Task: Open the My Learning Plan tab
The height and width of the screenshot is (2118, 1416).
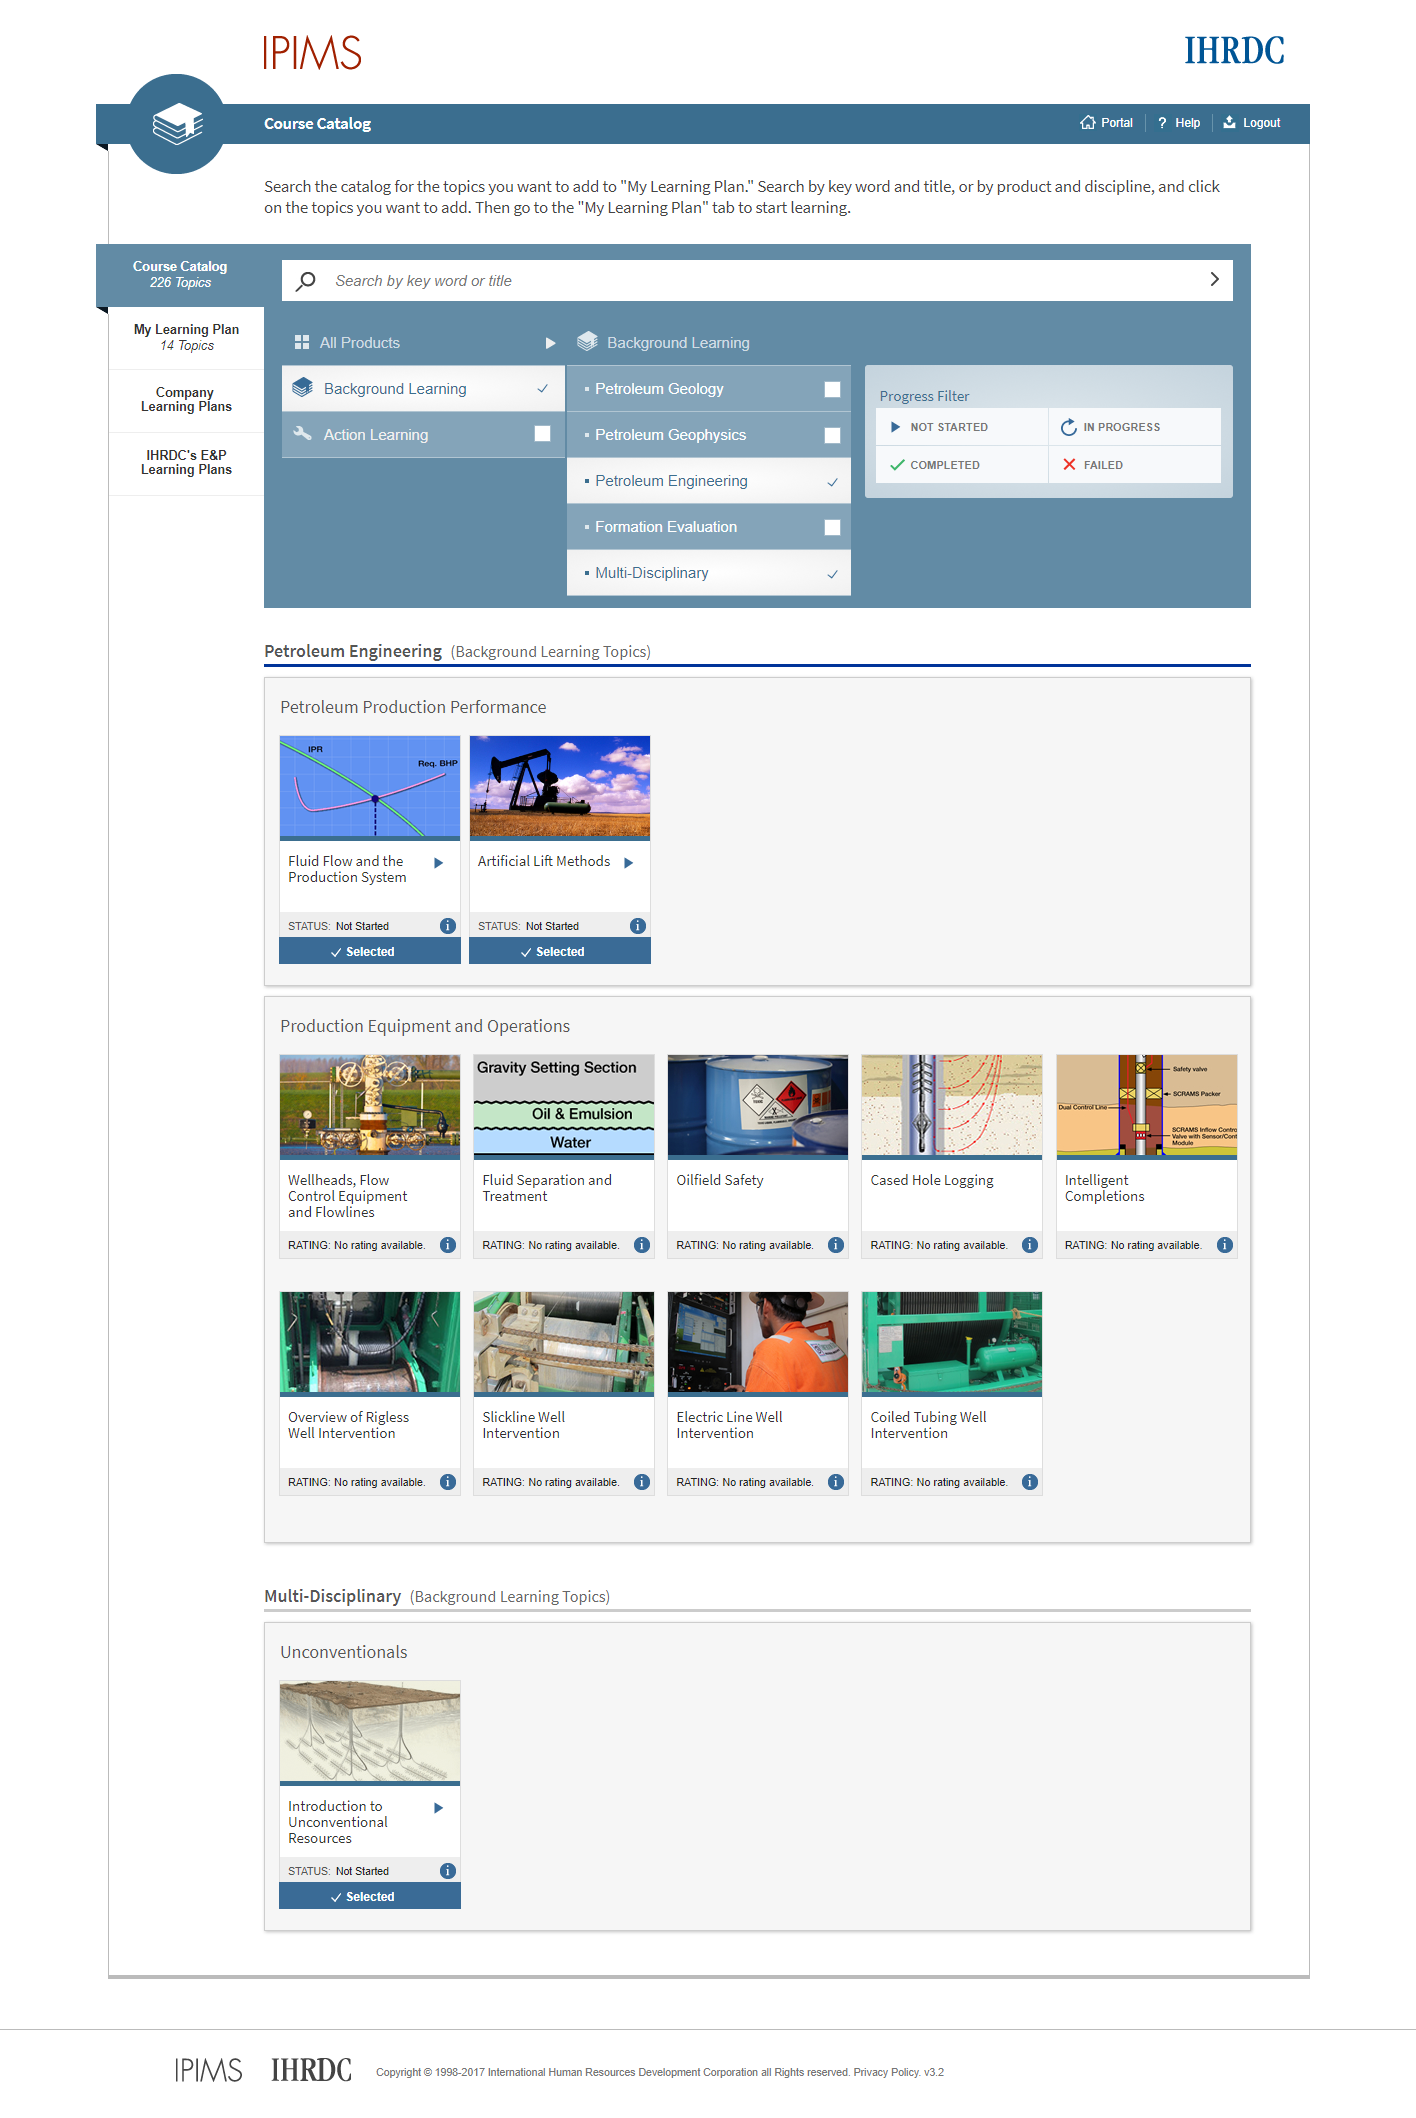Action: [x=186, y=338]
